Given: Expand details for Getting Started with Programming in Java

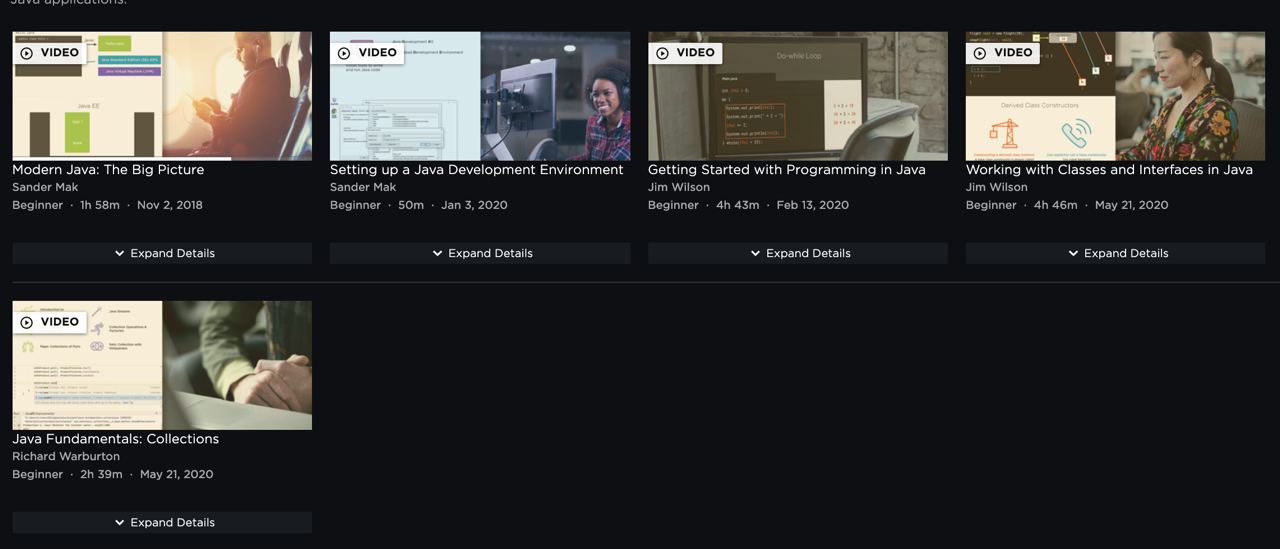Looking at the screenshot, I should (798, 253).
